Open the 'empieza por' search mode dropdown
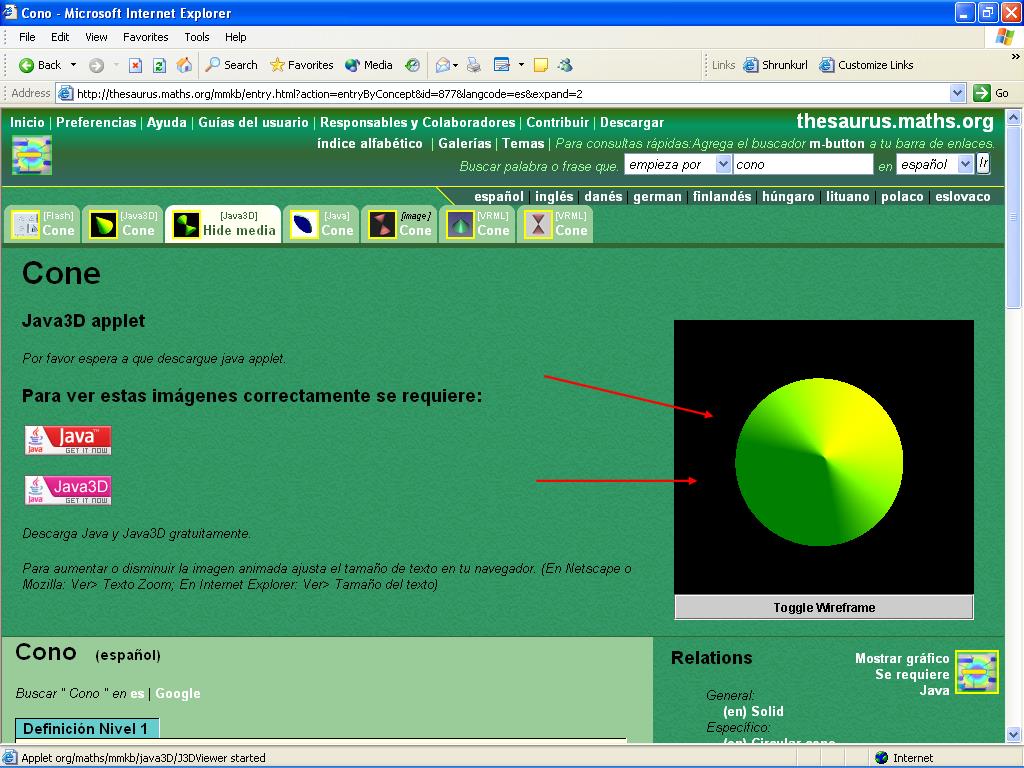The height and width of the screenshot is (768, 1024). 723,164
